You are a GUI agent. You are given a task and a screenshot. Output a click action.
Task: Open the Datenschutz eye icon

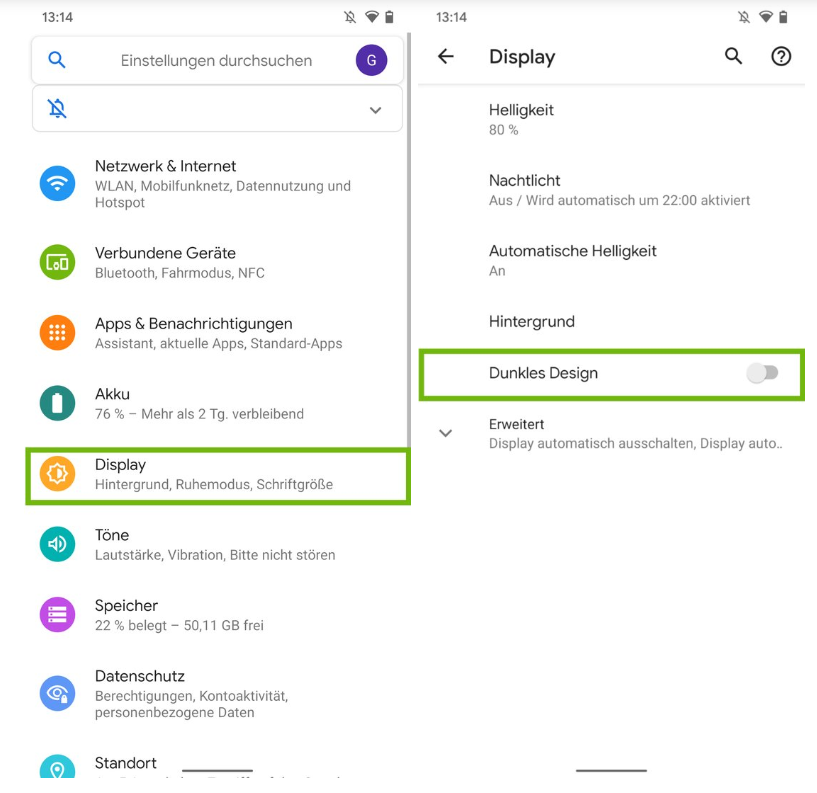coord(57,693)
